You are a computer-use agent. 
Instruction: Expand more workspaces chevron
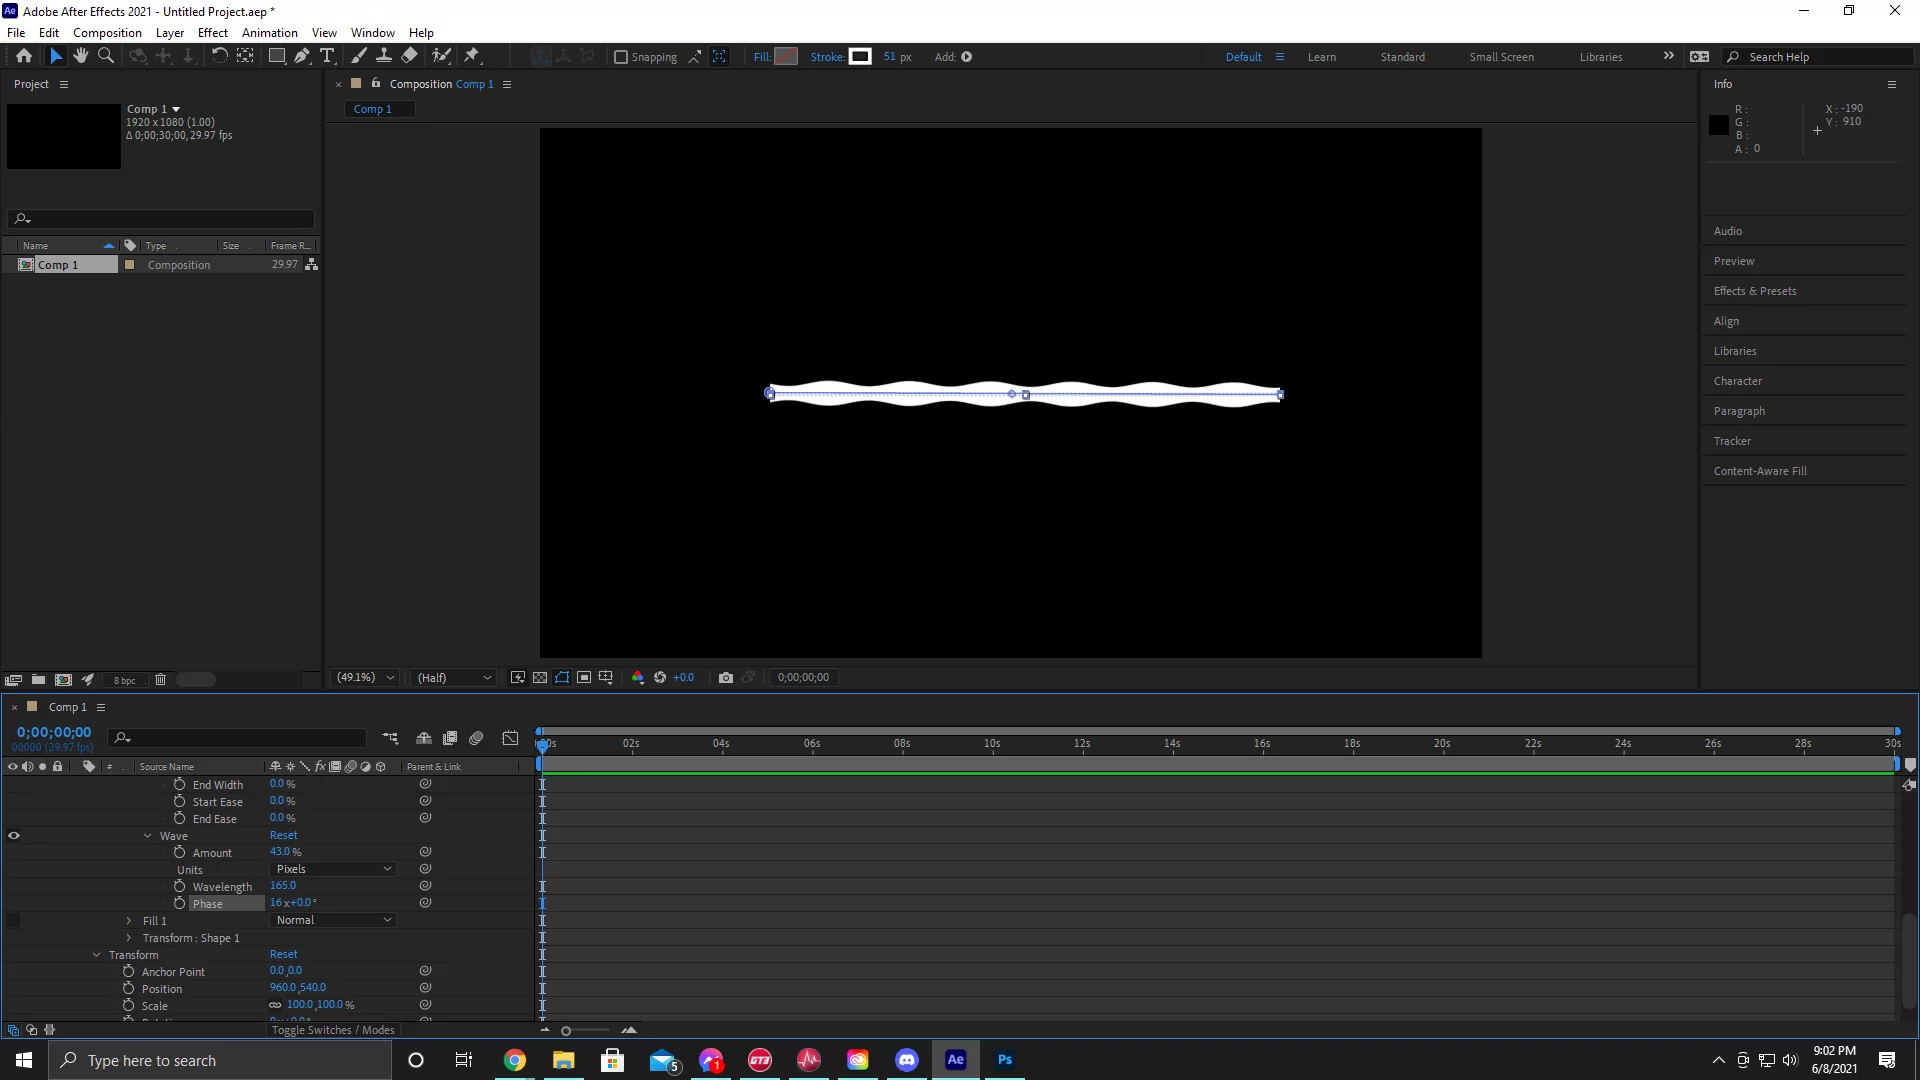tap(1668, 56)
